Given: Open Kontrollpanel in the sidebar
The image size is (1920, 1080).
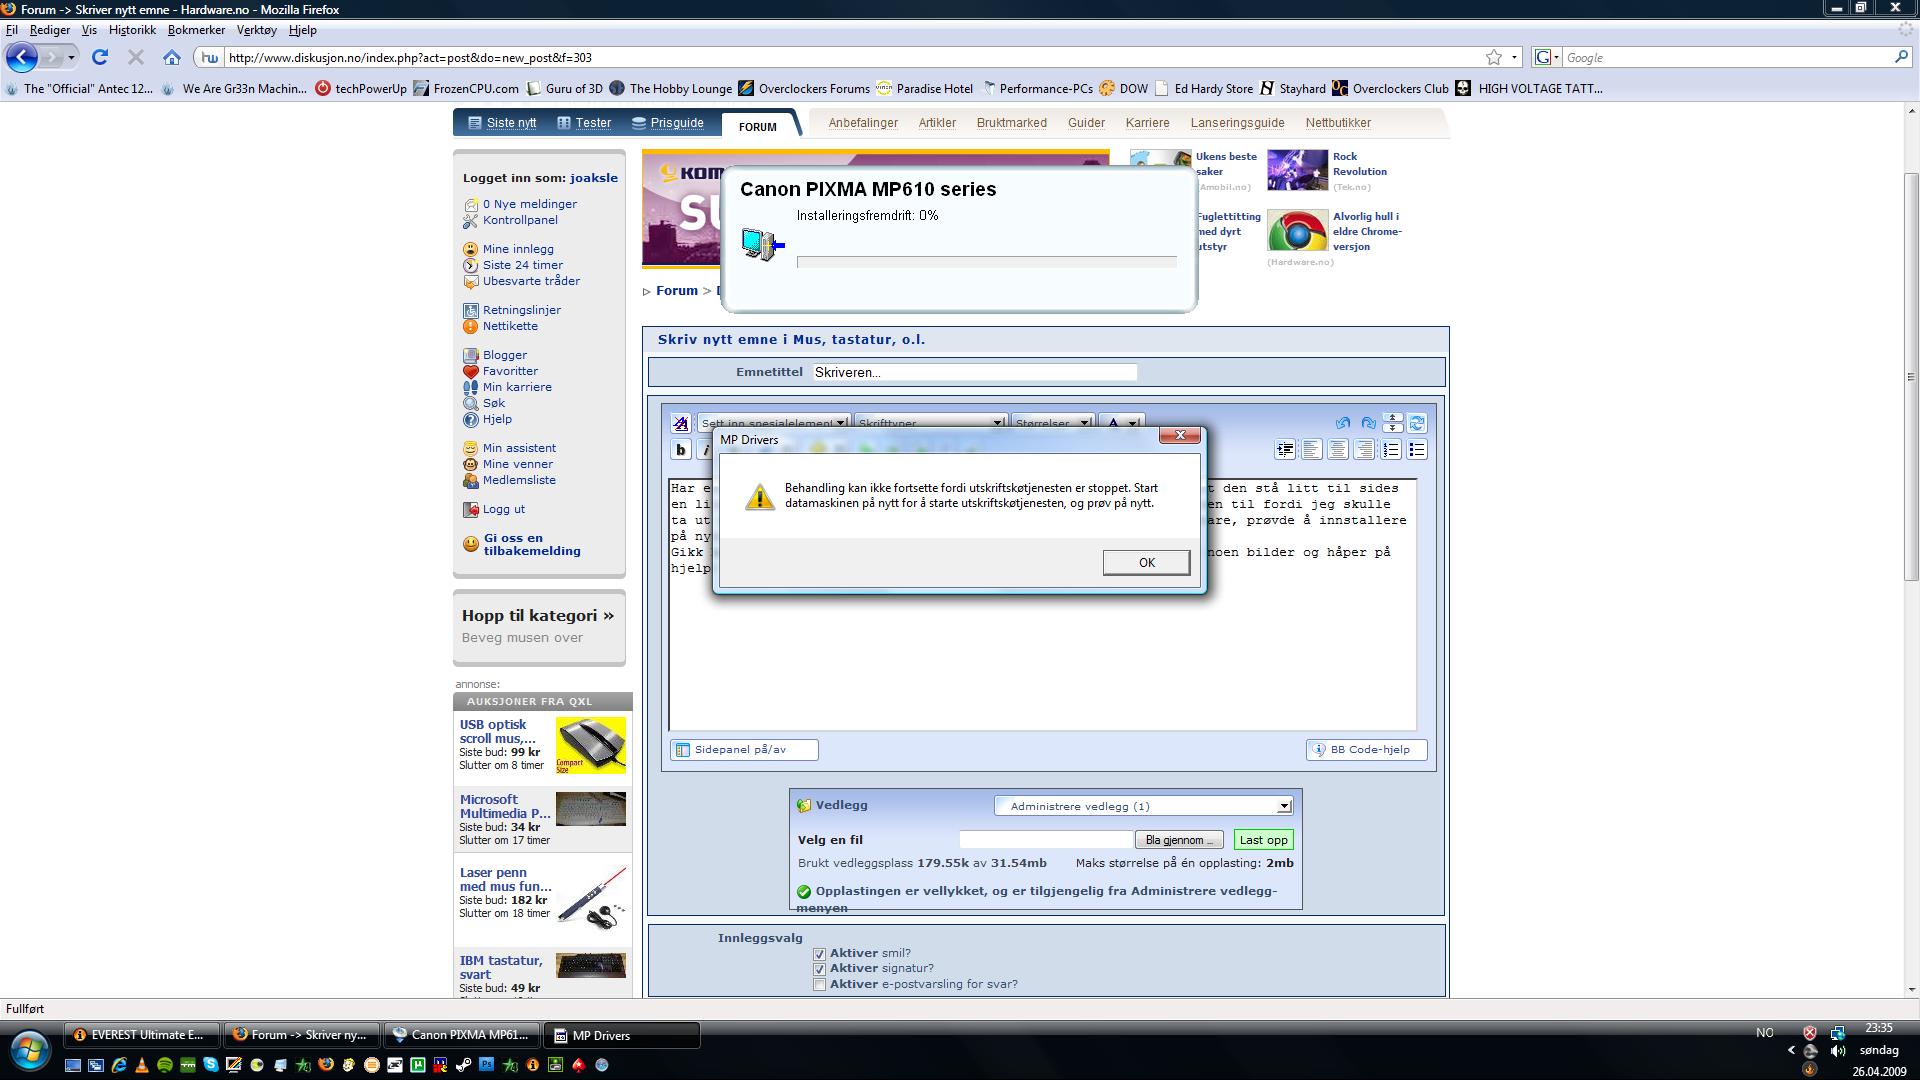Looking at the screenshot, I should click(520, 220).
